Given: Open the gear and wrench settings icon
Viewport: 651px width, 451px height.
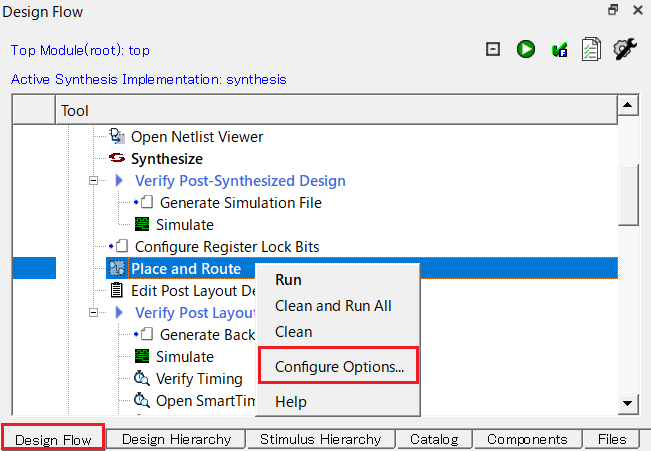Looking at the screenshot, I should [x=625, y=49].
